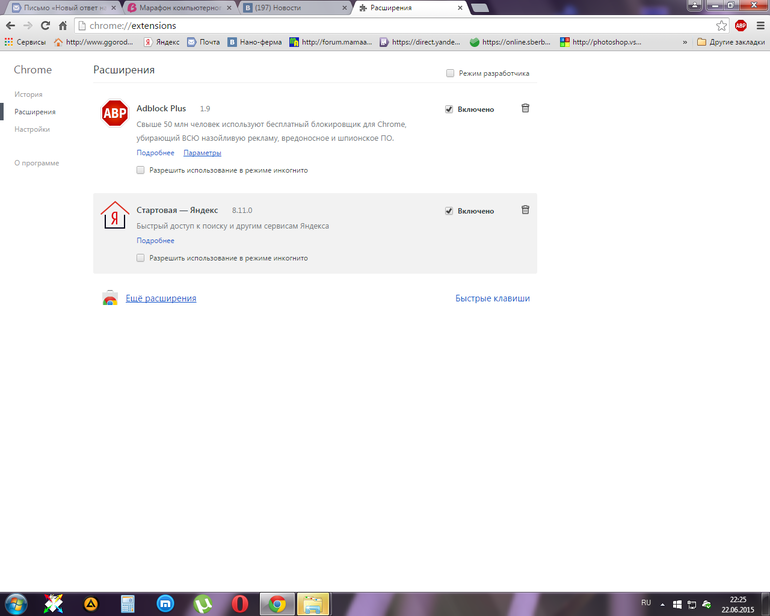Uncheck Включено for Стартовая — Яндекс
770x616 pixels.
coord(449,211)
